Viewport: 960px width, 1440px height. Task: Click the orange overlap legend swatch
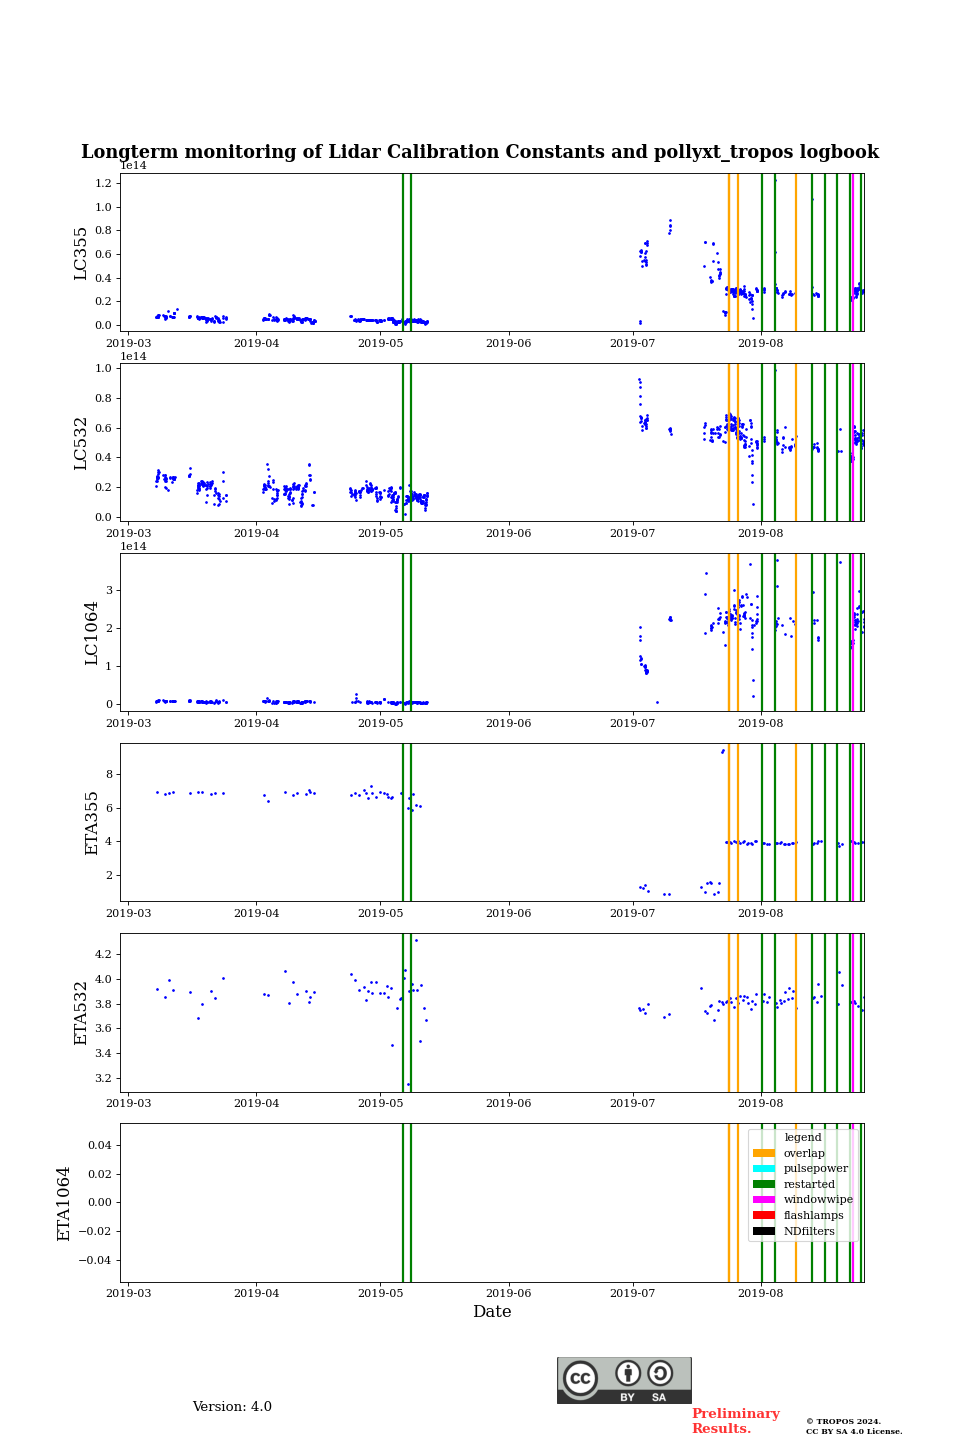pyautogui.click(x=763, y=1153)
